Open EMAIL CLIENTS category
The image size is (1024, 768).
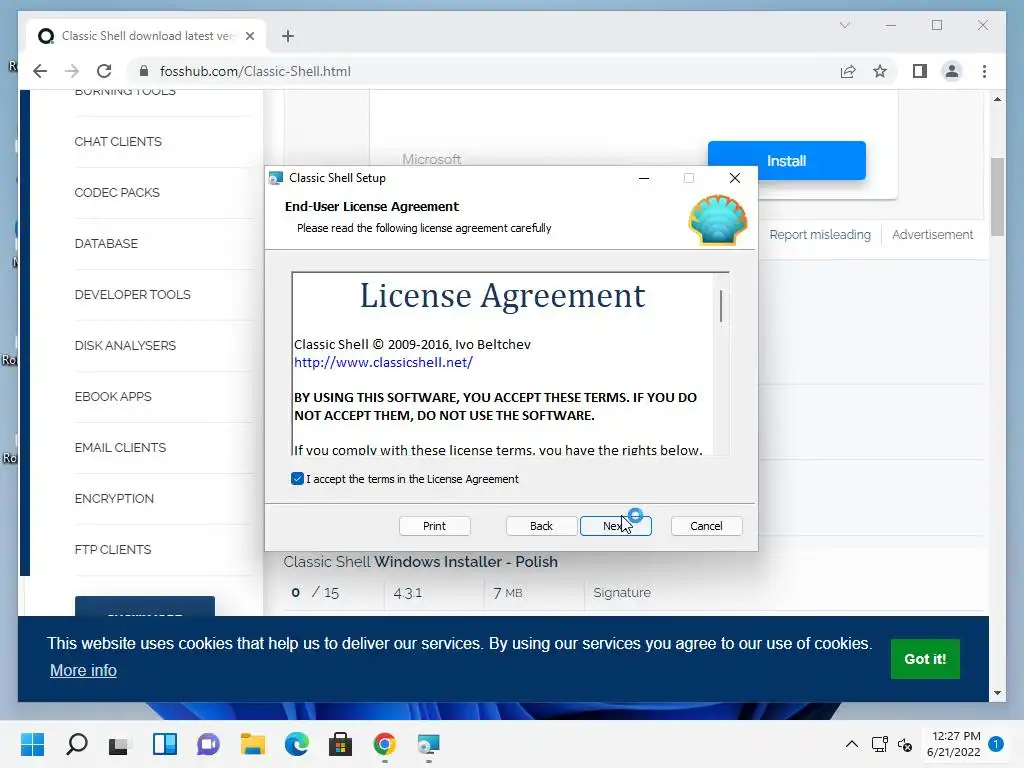(x=120, y=447)
